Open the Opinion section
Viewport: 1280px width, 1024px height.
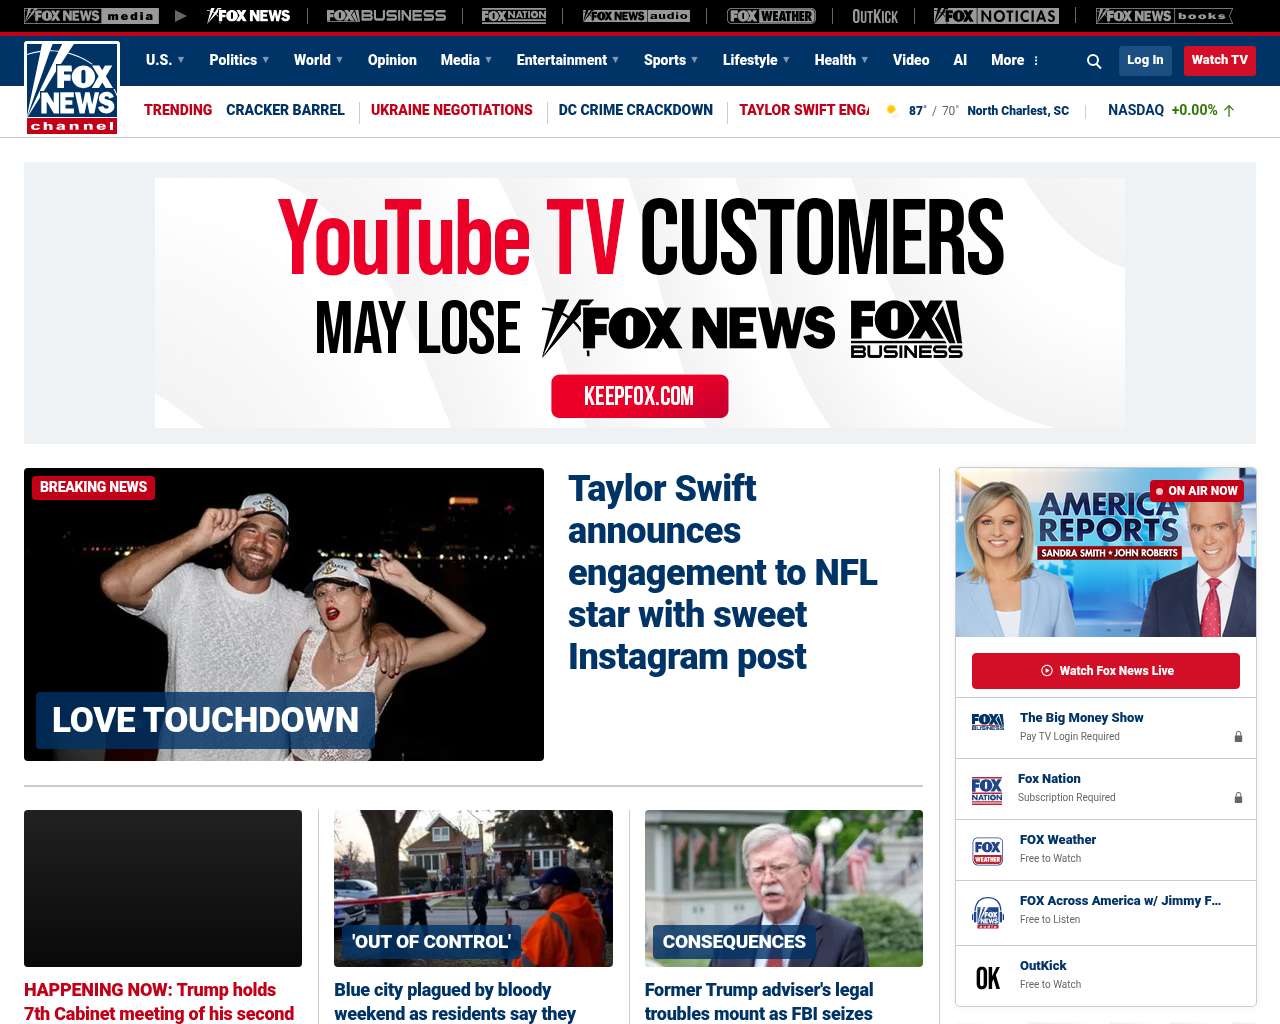point(392,60)
